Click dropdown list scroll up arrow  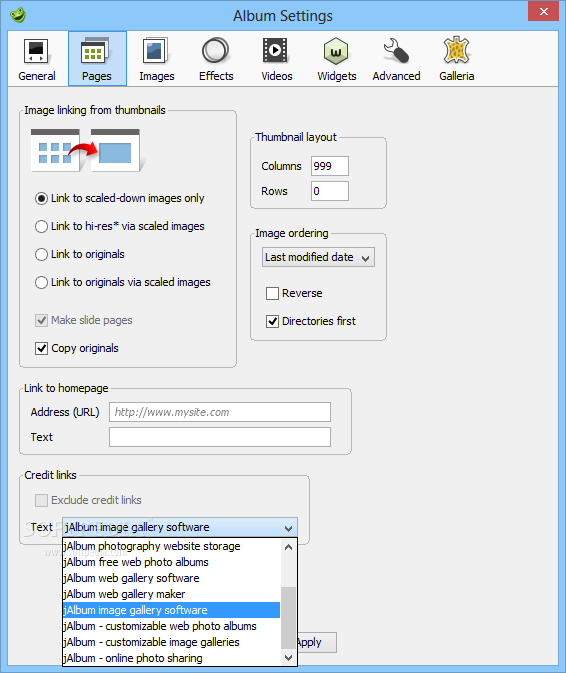288,547
